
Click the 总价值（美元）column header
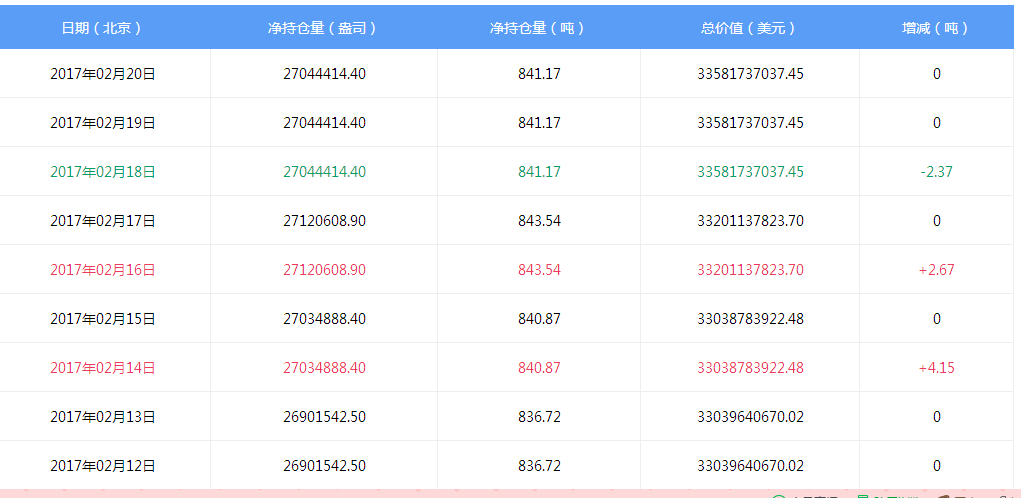(749, 28)
